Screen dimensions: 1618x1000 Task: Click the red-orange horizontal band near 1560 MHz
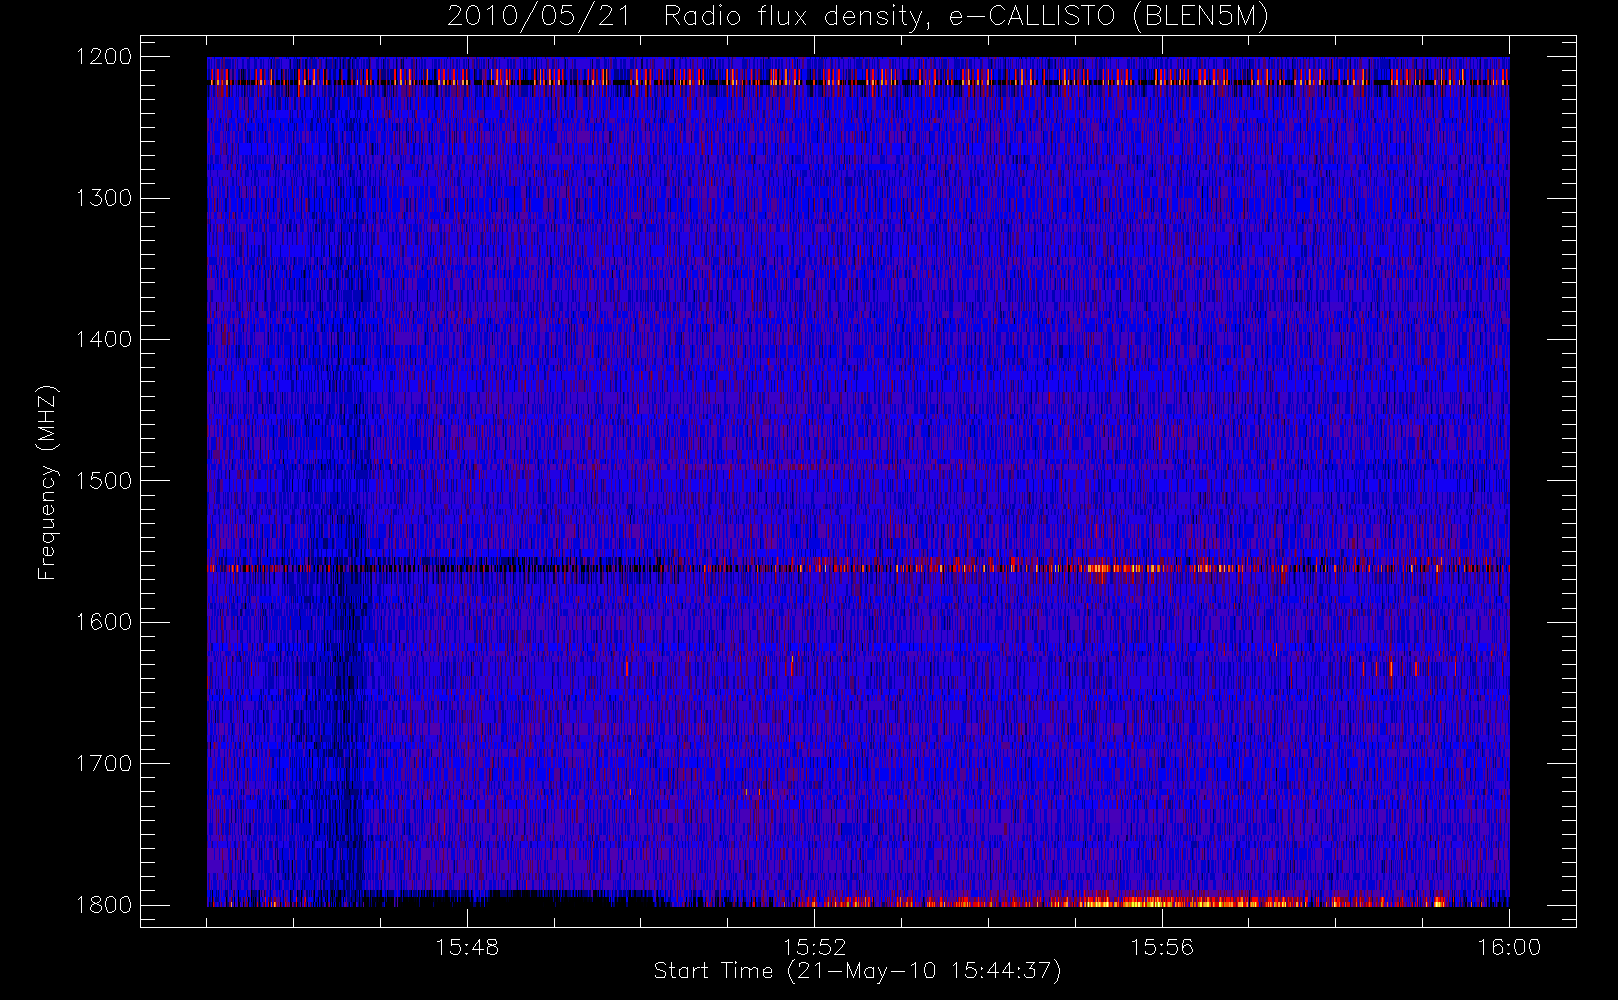(858, 568)
